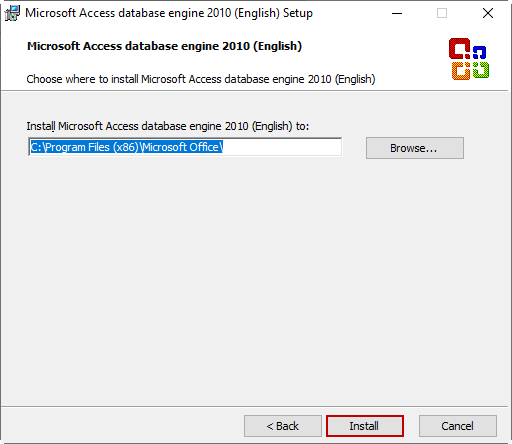Click the 'Choose where to install' subtitle text
Screen dimensions: 512x444
tap(201, 79)
